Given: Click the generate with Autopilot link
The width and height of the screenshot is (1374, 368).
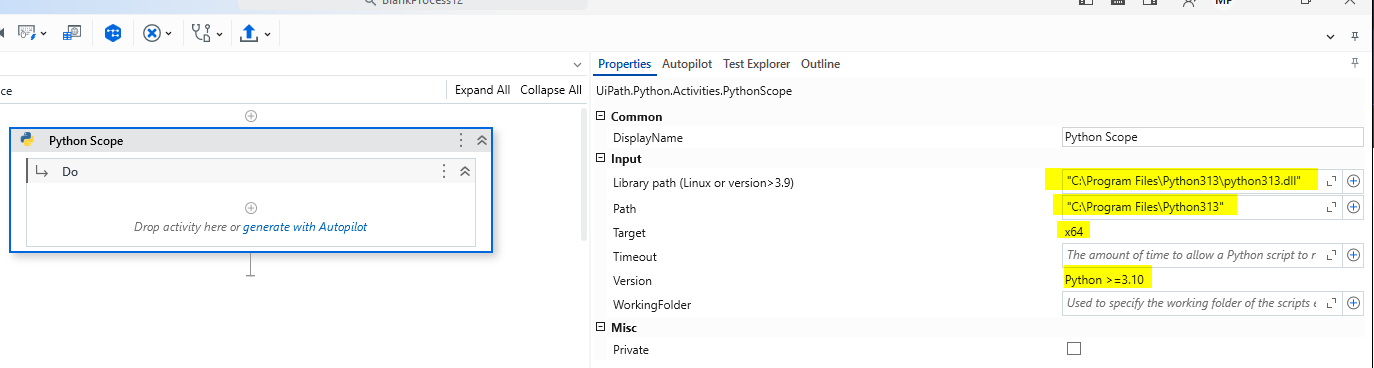Looking at the screenshot, I should [305, 227].
